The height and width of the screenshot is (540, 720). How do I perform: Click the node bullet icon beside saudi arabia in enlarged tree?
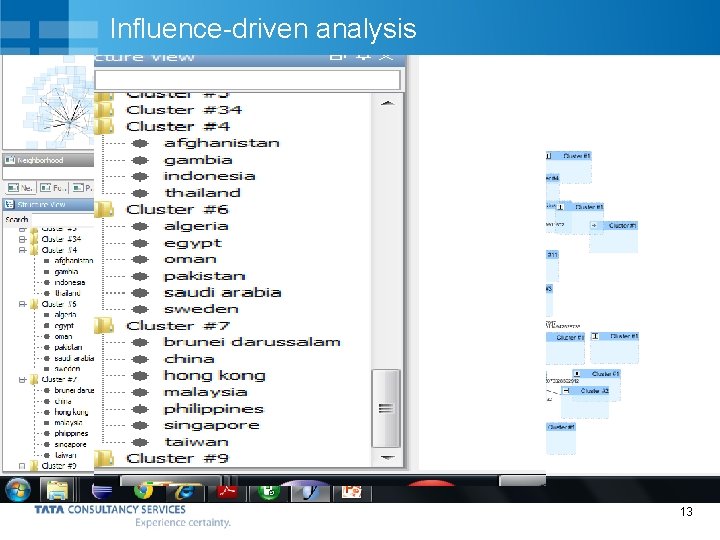[x=140, y=292]
